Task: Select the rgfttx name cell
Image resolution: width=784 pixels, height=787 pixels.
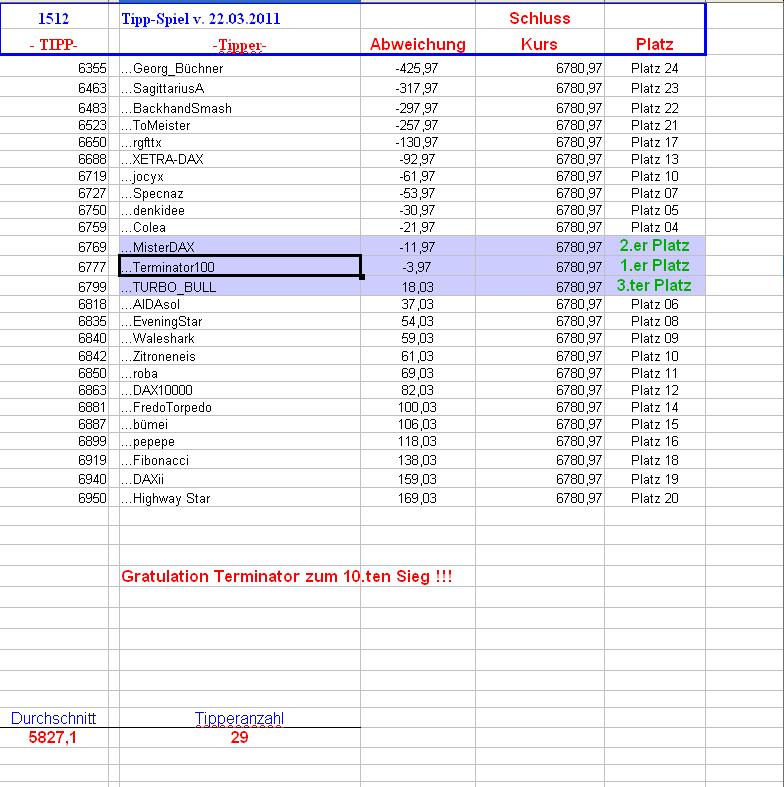Action: 239,143
